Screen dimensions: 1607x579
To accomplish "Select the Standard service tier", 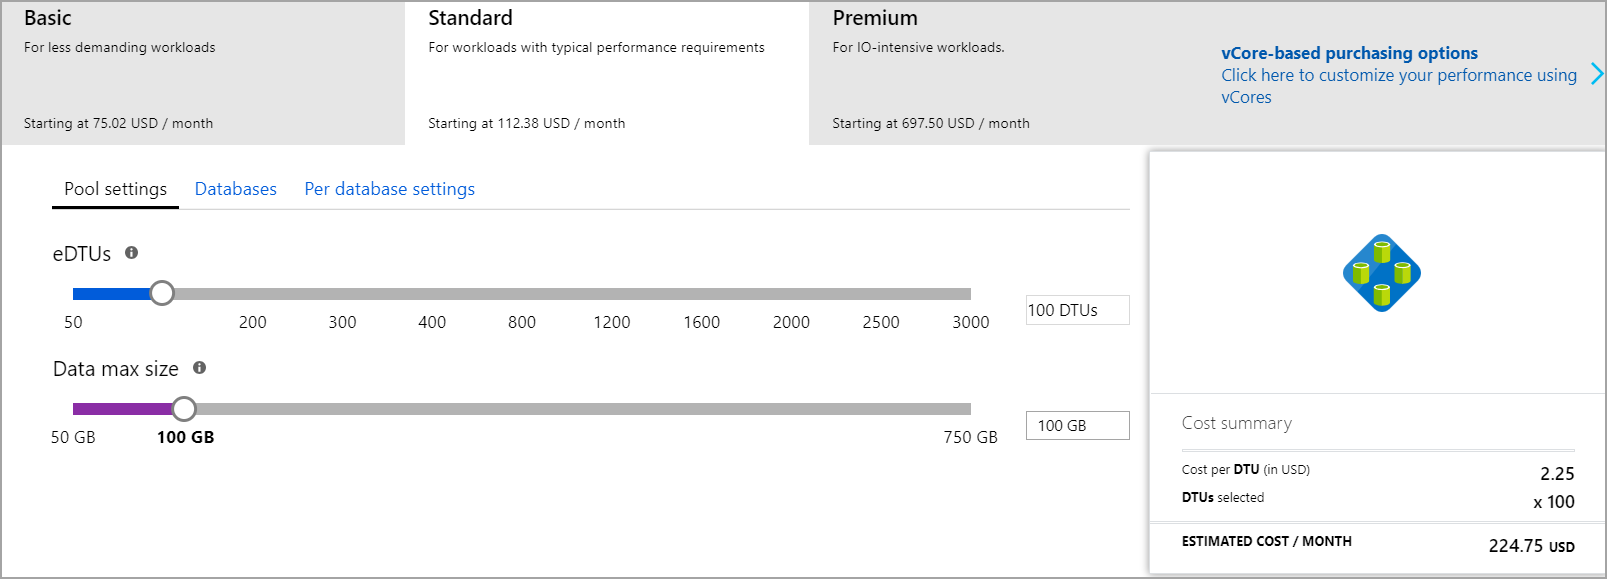I will pos(607,73).
